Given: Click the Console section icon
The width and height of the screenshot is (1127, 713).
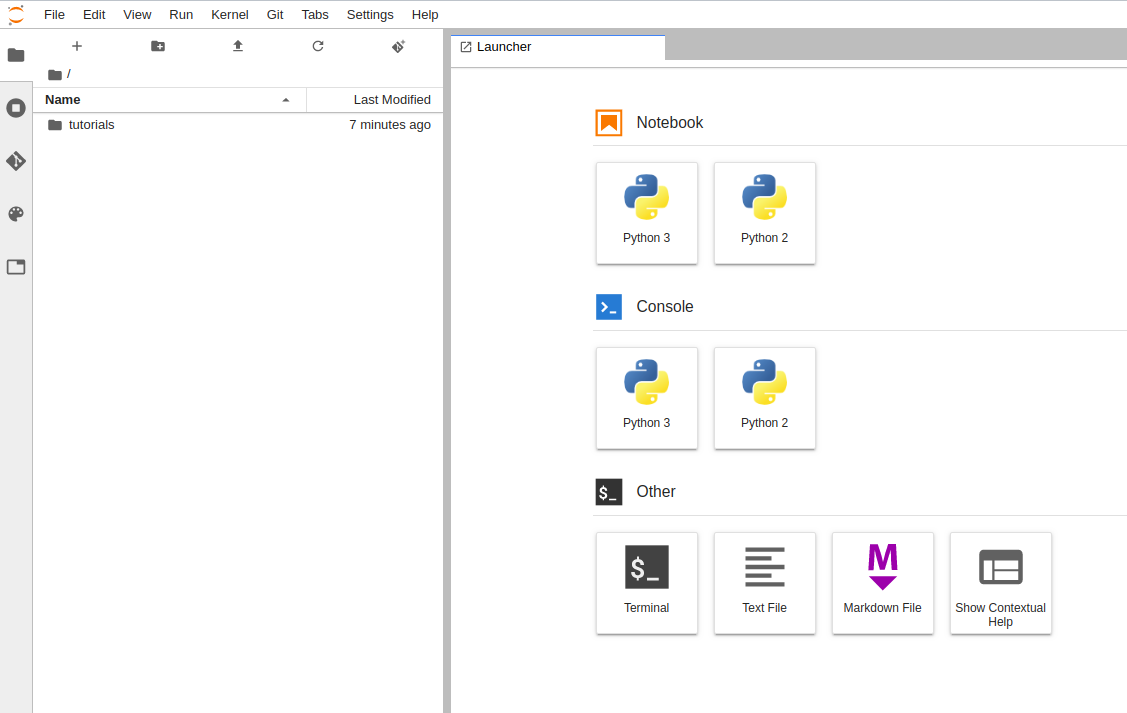Looking at the screenshot, I should tap(609, 307).
